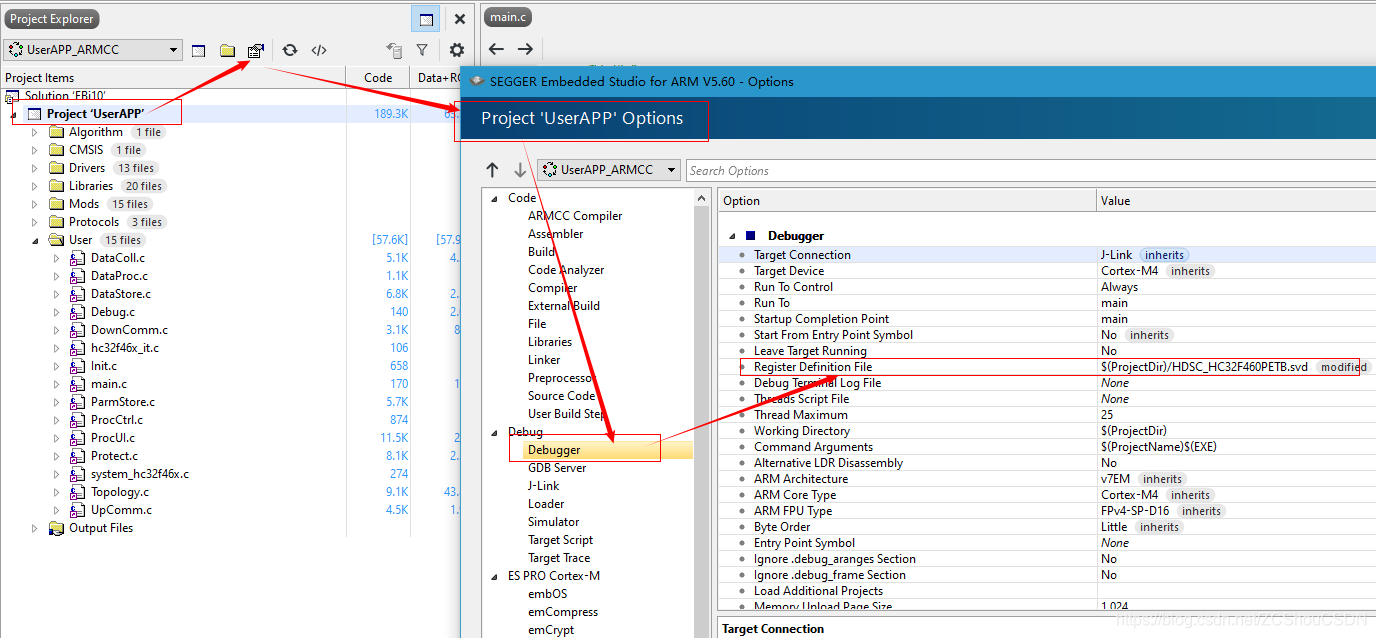Click the down arrow in Options dialog

coord(520,170)
